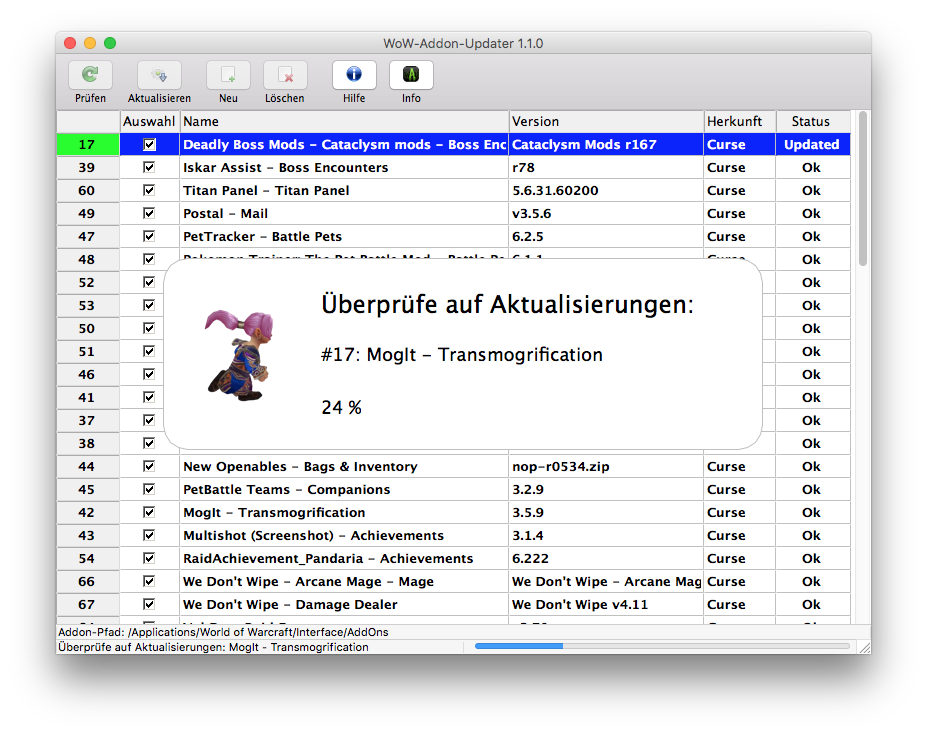Click Curse origin cell in Iskar Assist row
The width and height of the screenshot is (927, 734).
[x=740, y=167]
